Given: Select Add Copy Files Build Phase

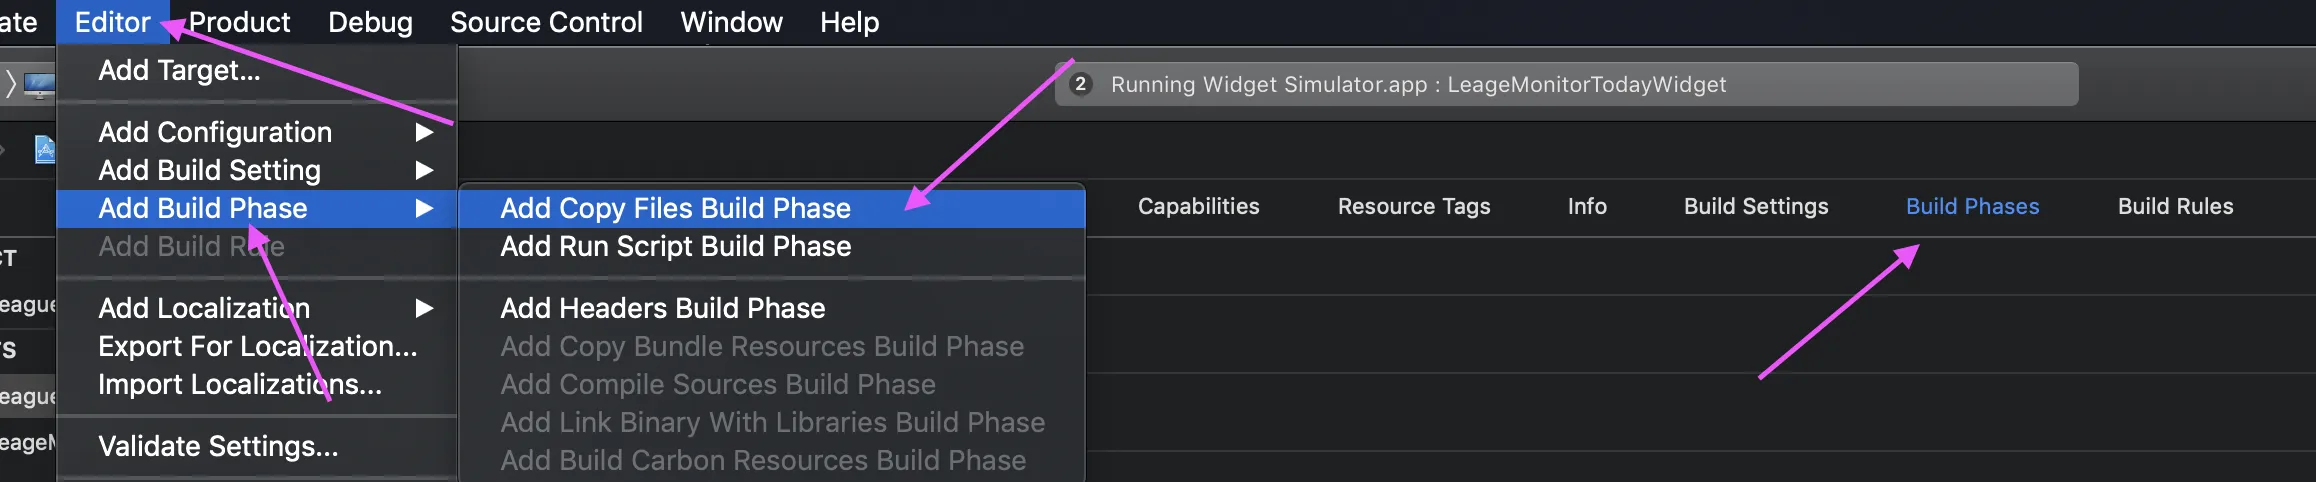Looking at the screenshot, I should click(x=675, y=208).
